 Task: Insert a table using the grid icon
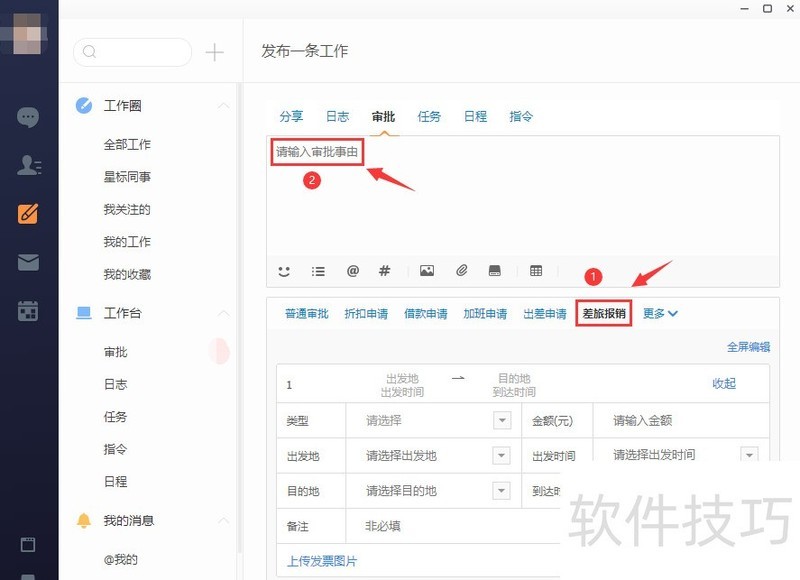pyautogui.click(x=536, y=270)
